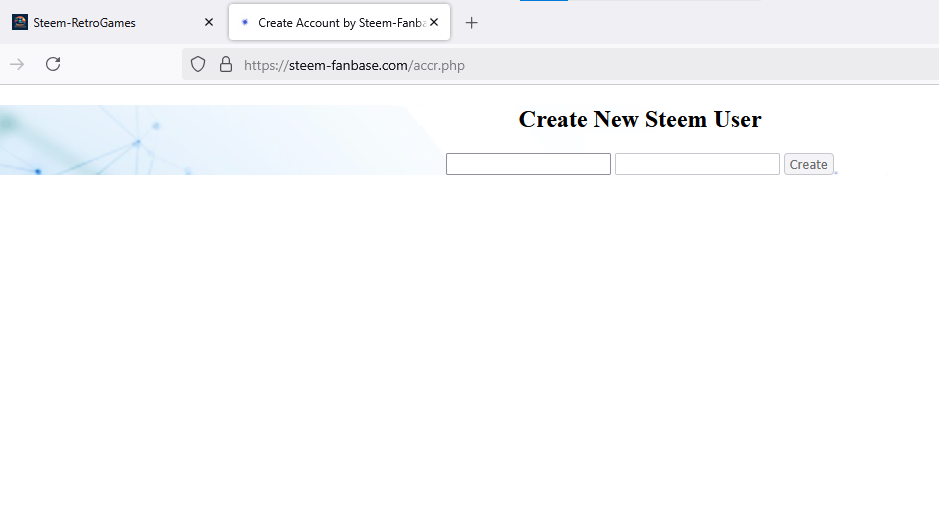The height and width of the screenshot is (520, 939).
Task: Select the Create Account by Steem-Fanbase tab
Action: (340, 23)
